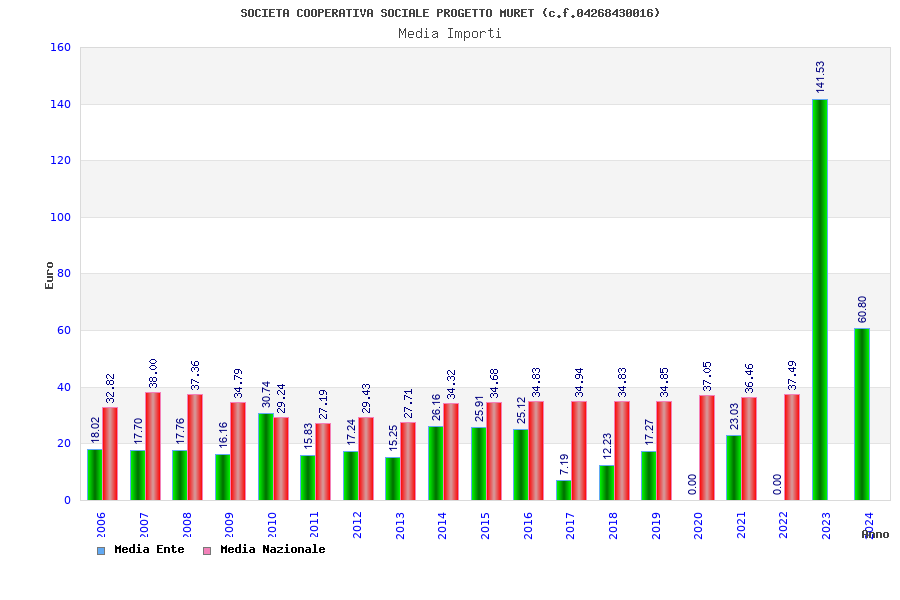Click the 2011 year axis label

(x=315, y=525)
